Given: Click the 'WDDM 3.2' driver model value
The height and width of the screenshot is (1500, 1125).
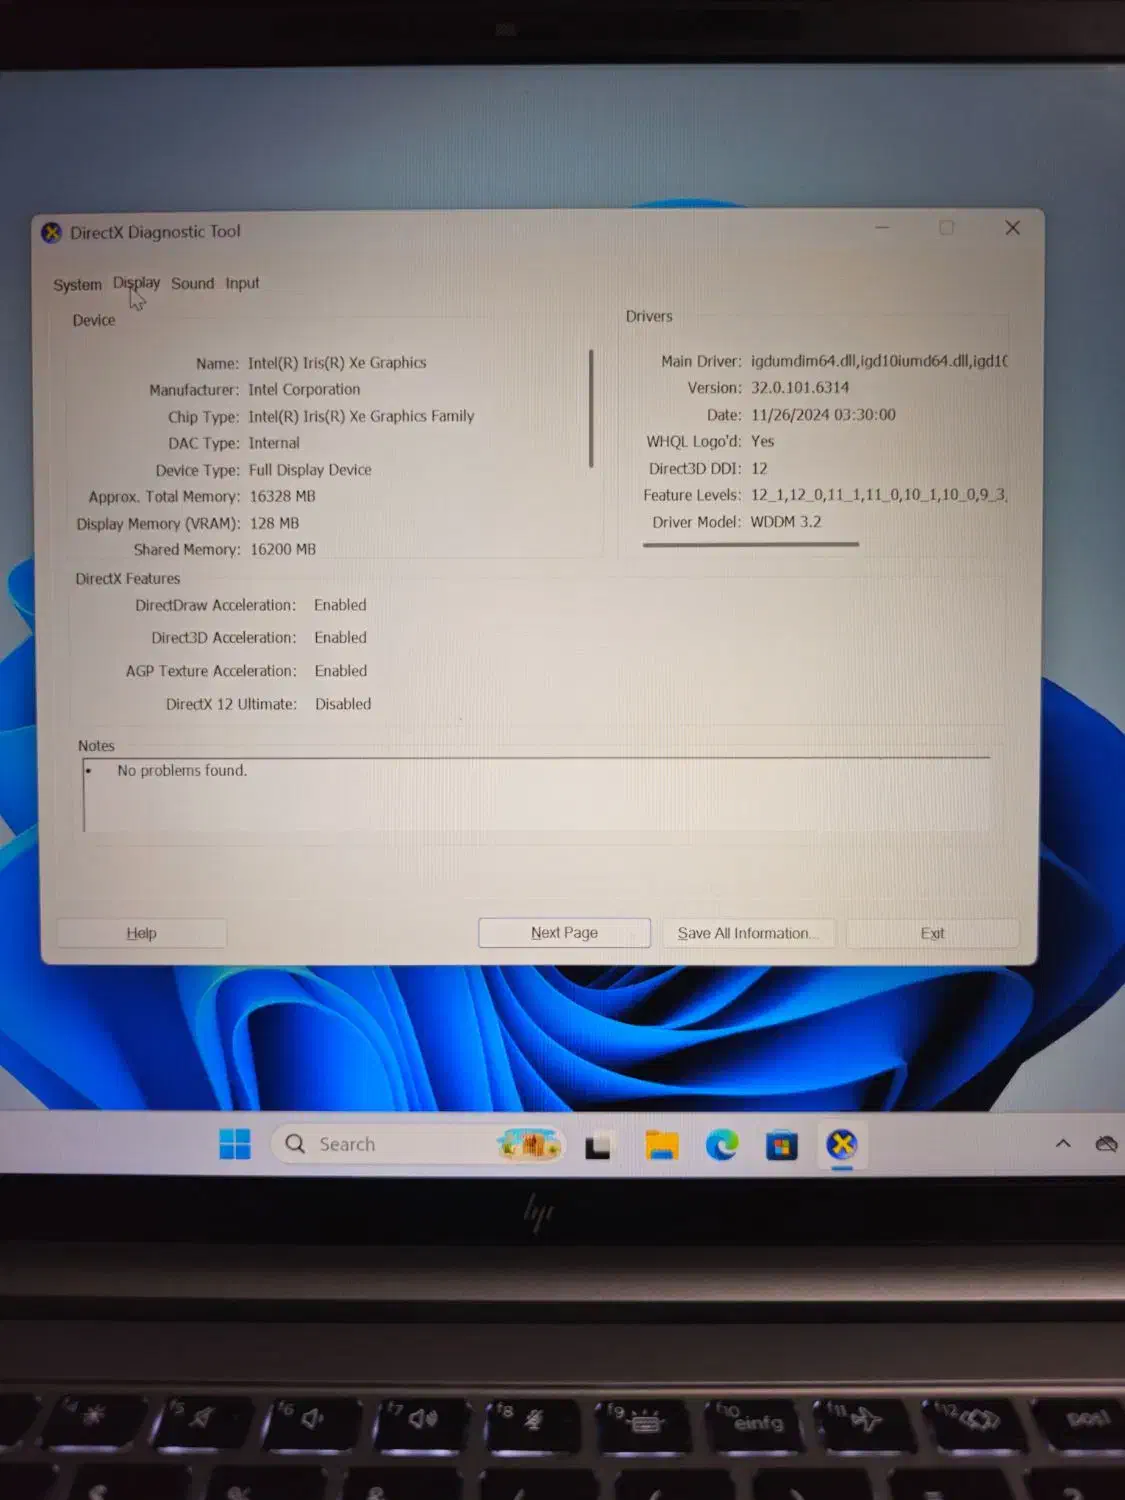Looking at the screenshot, I should [785, 522].
